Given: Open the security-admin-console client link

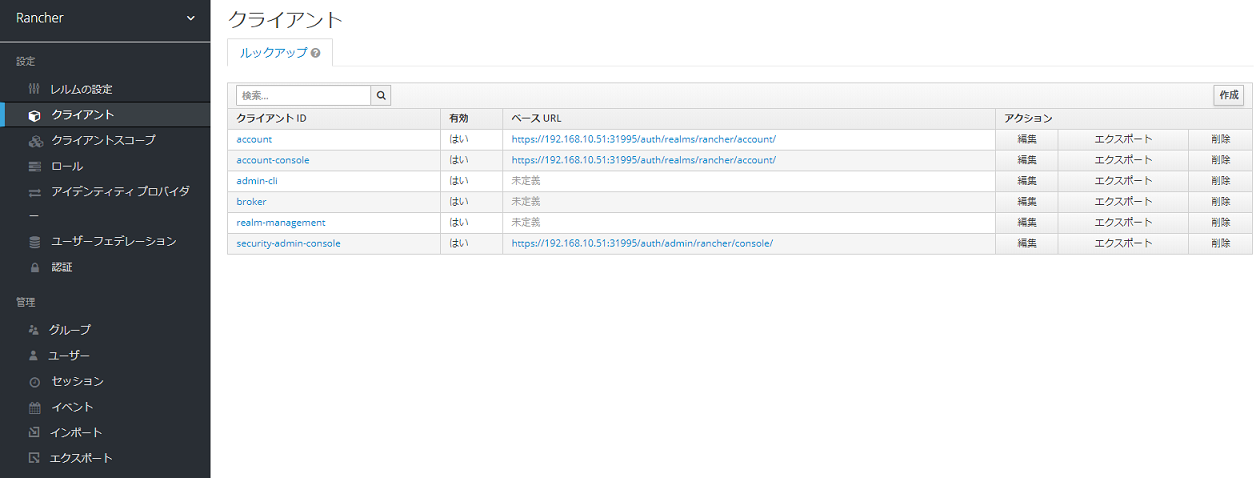Looking at the screenshot, I should point(288,243).
